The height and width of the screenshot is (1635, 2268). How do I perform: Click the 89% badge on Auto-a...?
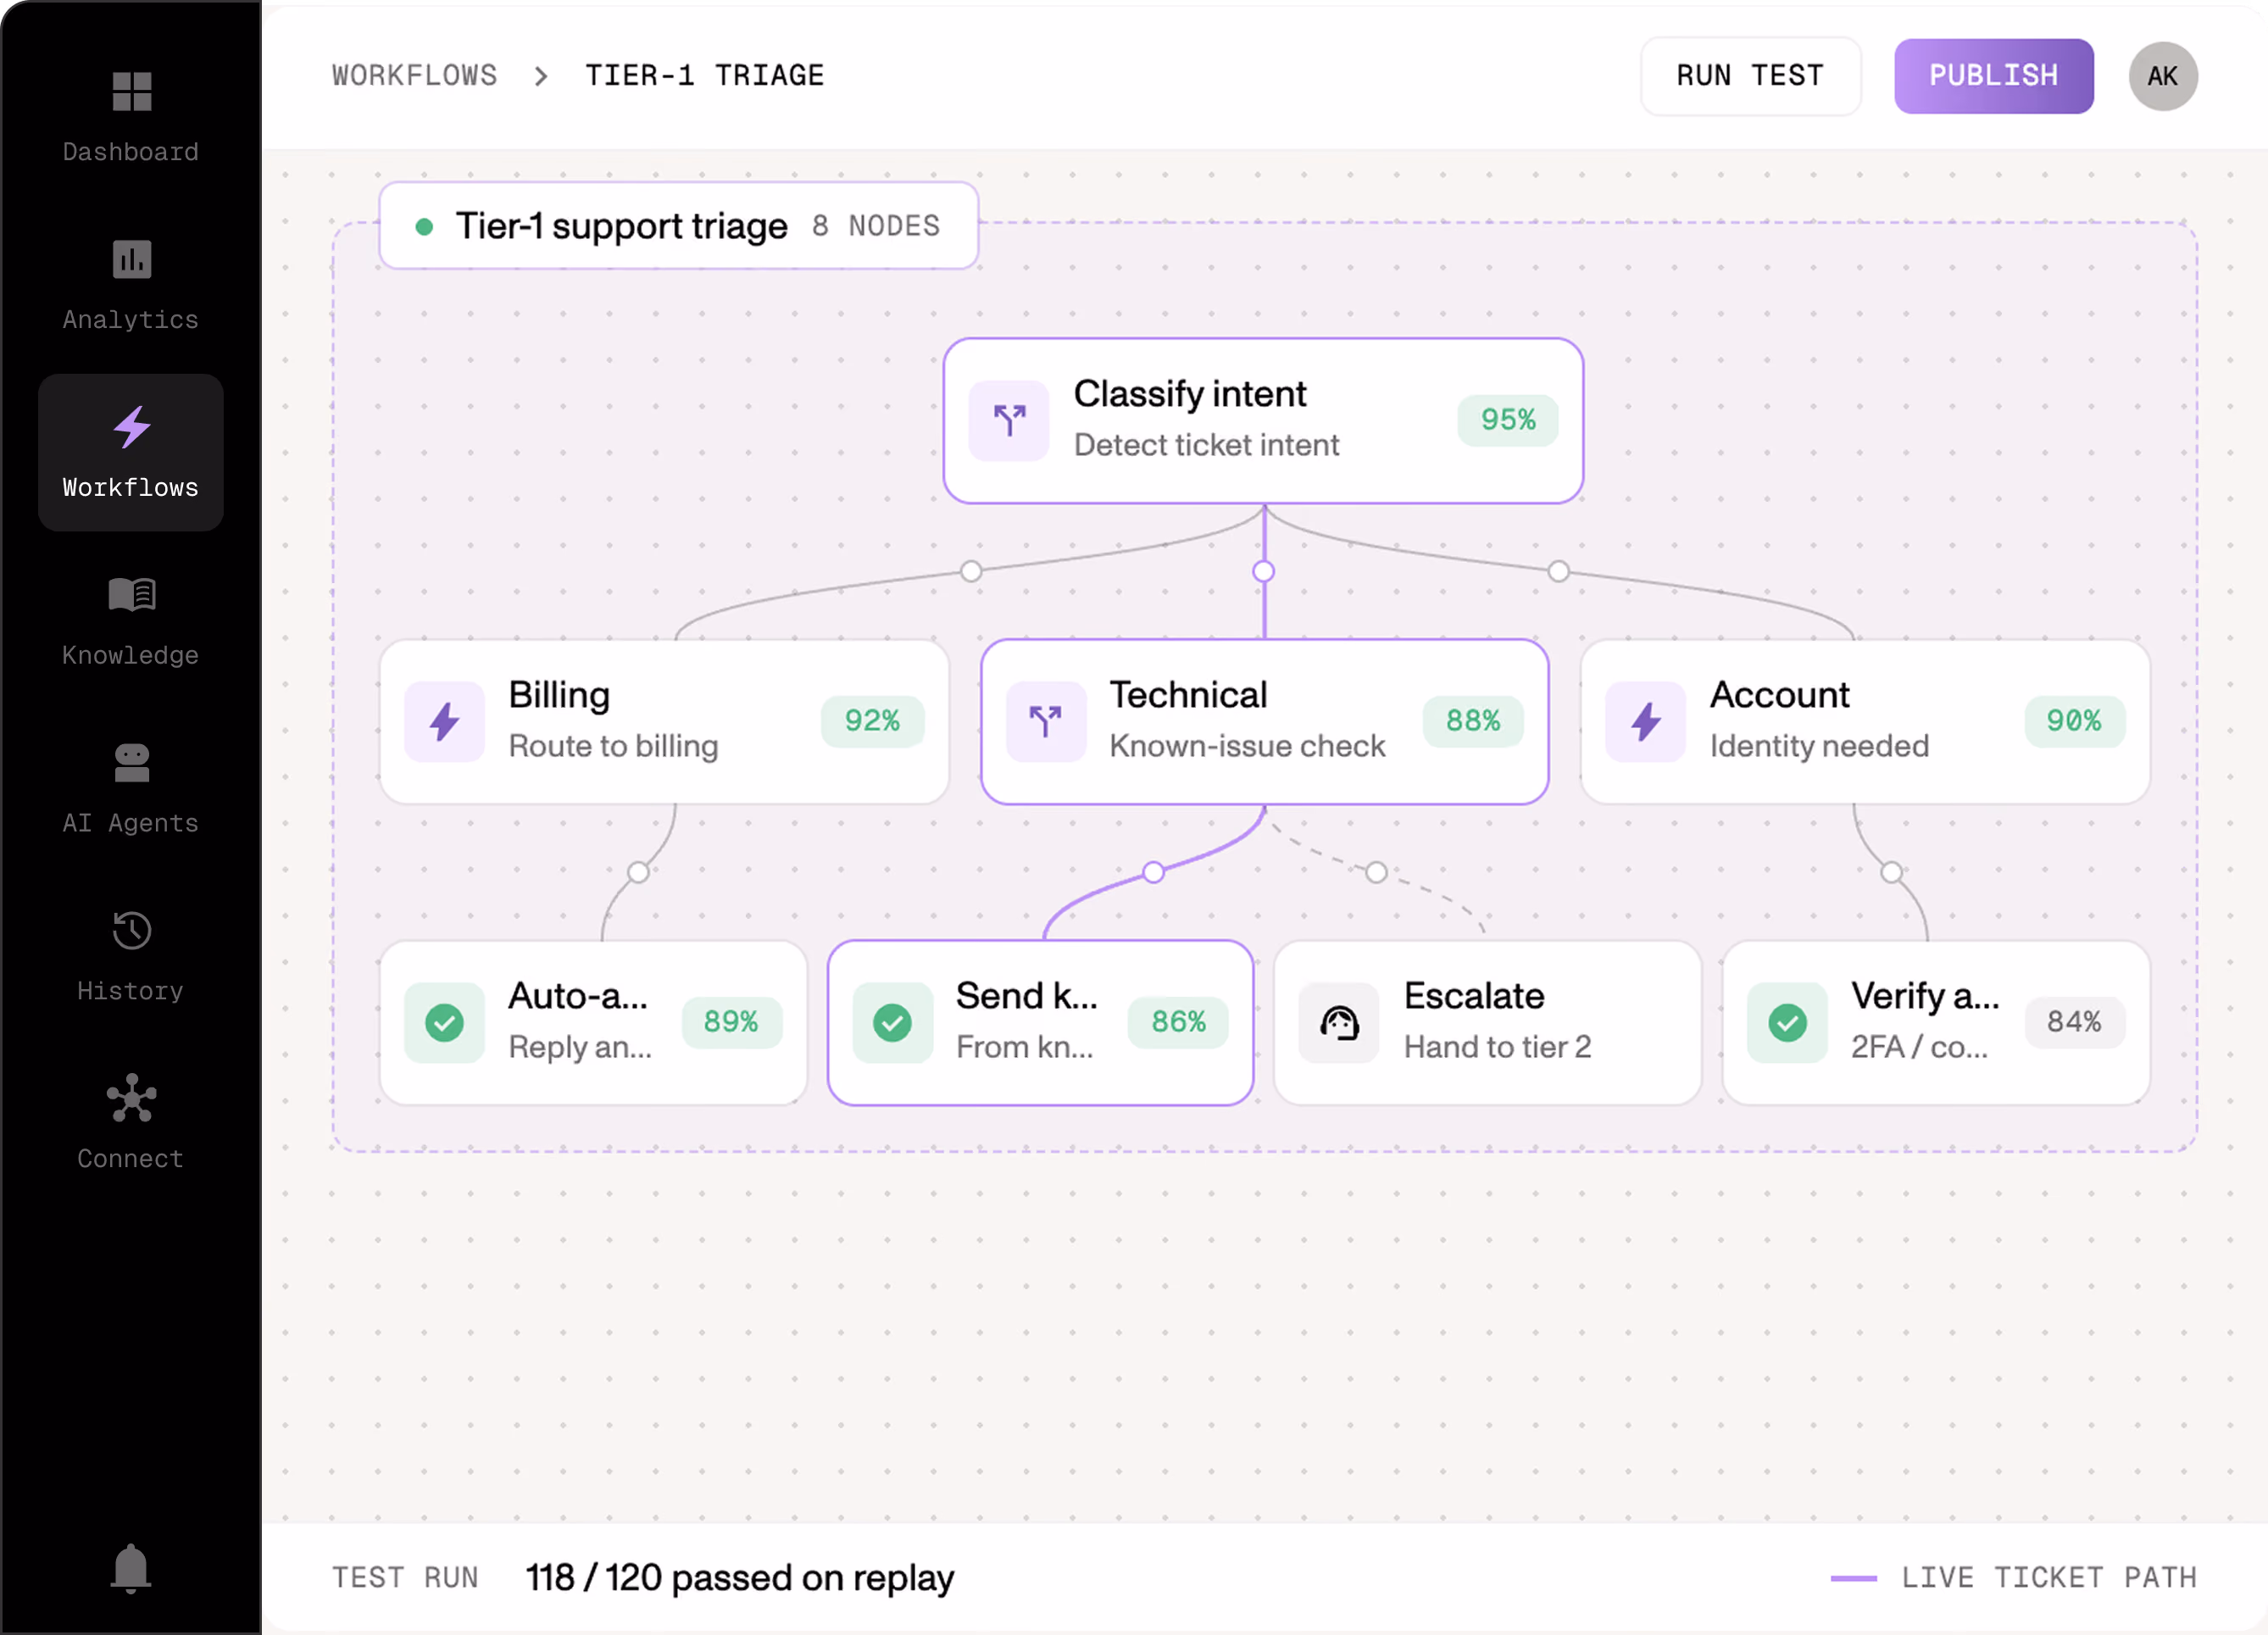coord(731,1022)
